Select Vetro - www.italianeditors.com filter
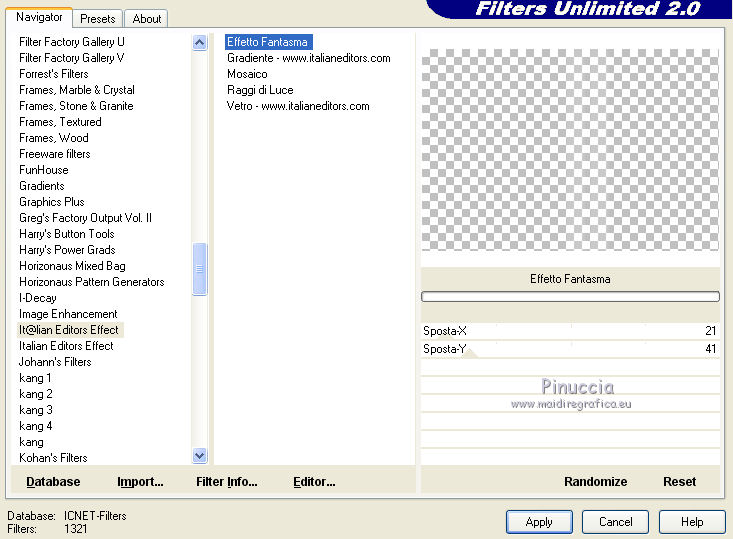The height and width of the screenshot is (539, 733). click(x=298, y=106)
